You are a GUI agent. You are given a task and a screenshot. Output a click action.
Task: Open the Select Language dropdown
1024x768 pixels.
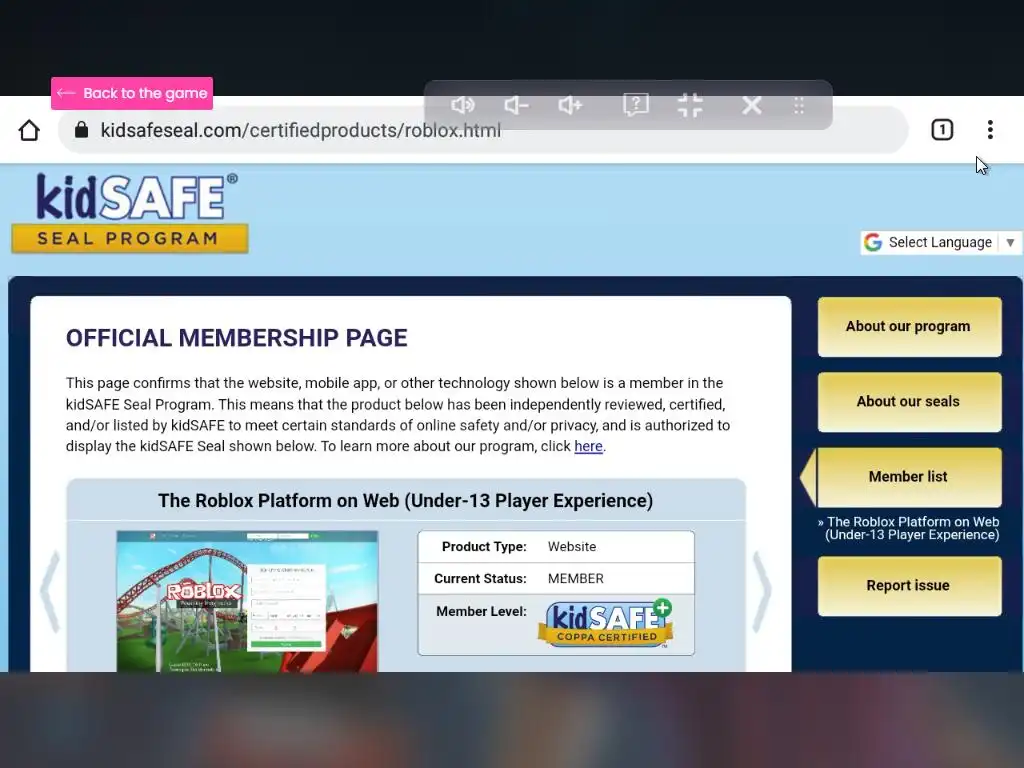tap(940, 242)
